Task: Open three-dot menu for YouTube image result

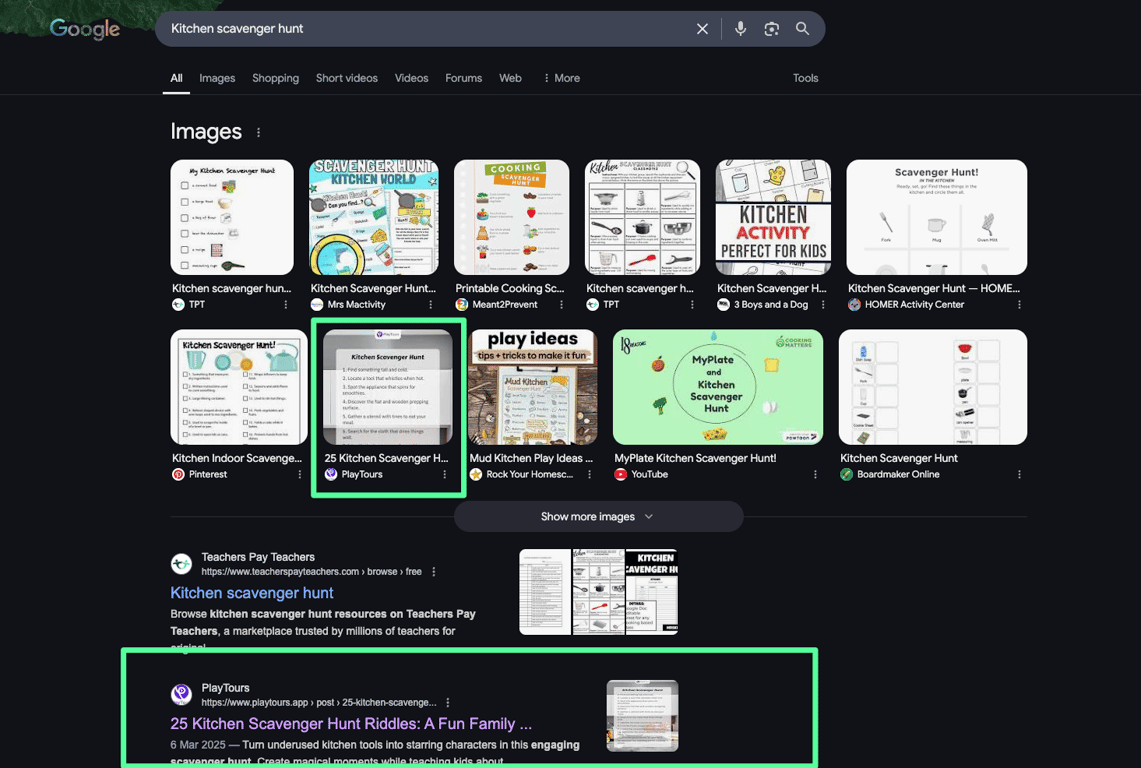Action: click(x=815, y=475)
